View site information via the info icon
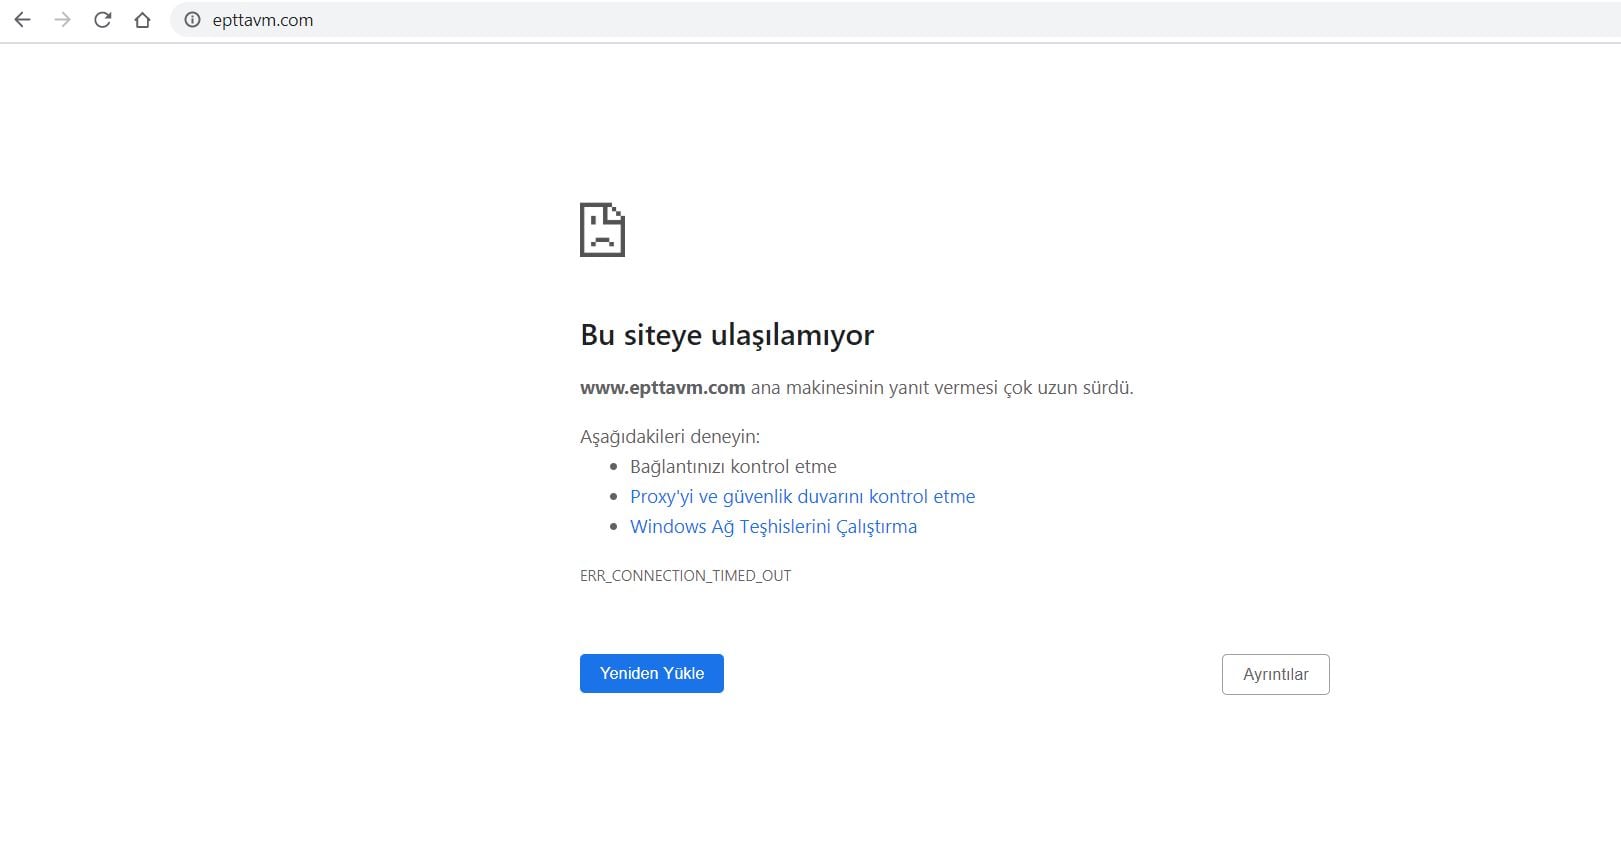 click(192, 20)
